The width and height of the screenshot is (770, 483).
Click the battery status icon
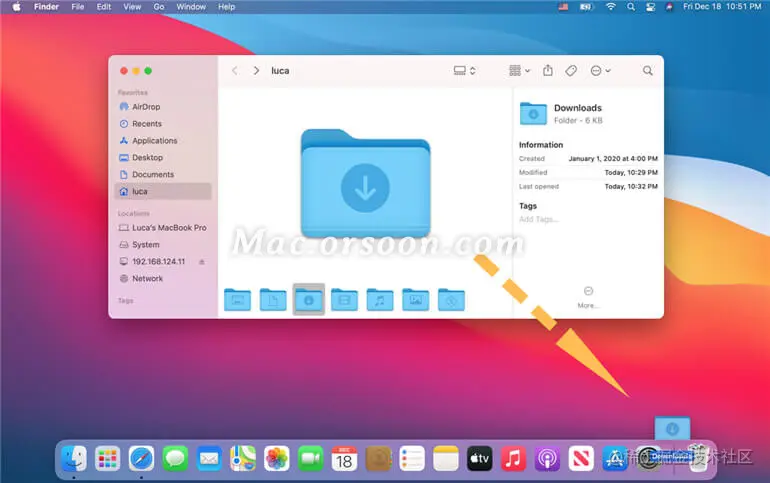tap(586, 7)
